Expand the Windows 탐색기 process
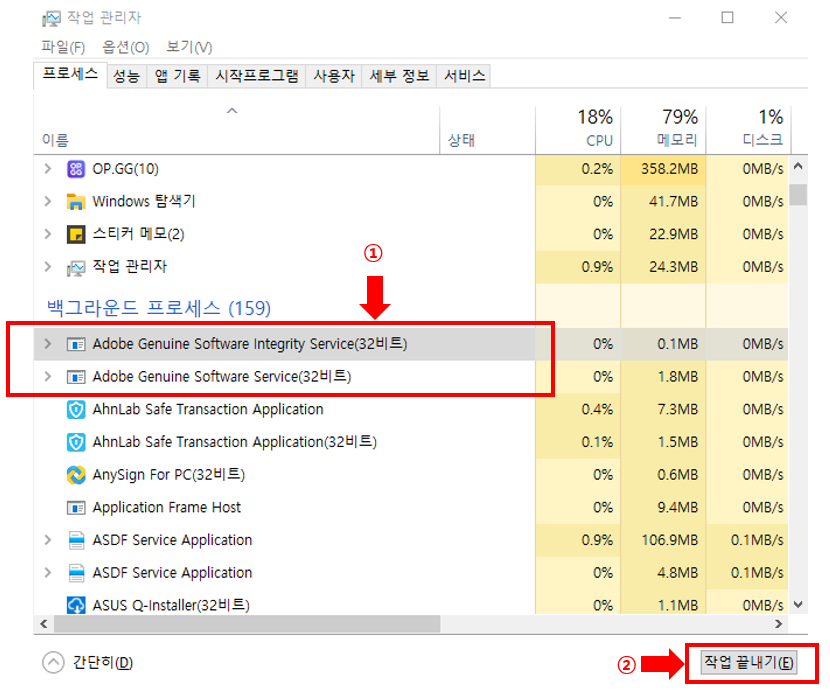The image size is (830, 690). tap(48, 202)
